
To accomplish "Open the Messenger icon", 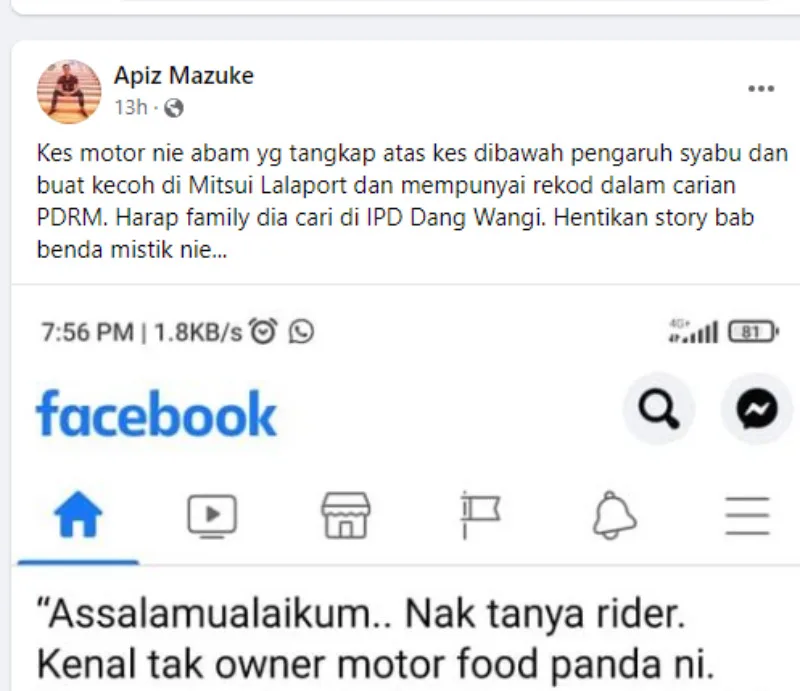I will pyautogui.click(x=757, y=409).
